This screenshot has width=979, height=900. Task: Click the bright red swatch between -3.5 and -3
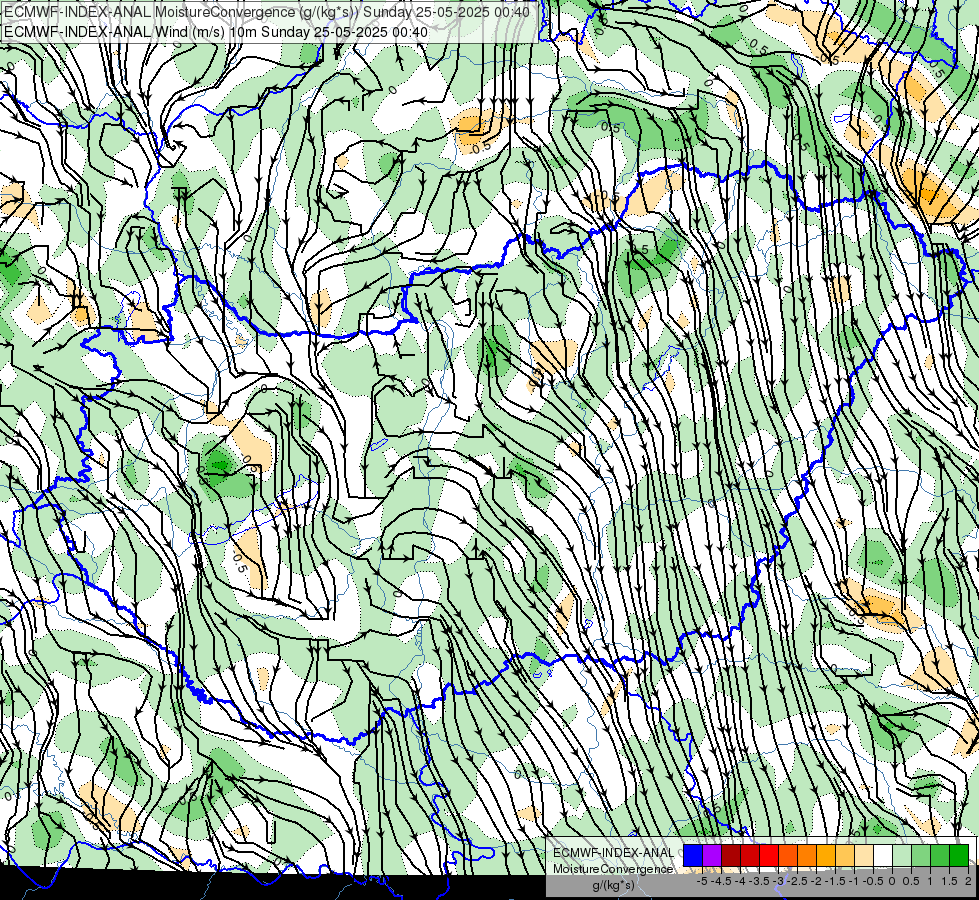[x=769, y=855]
